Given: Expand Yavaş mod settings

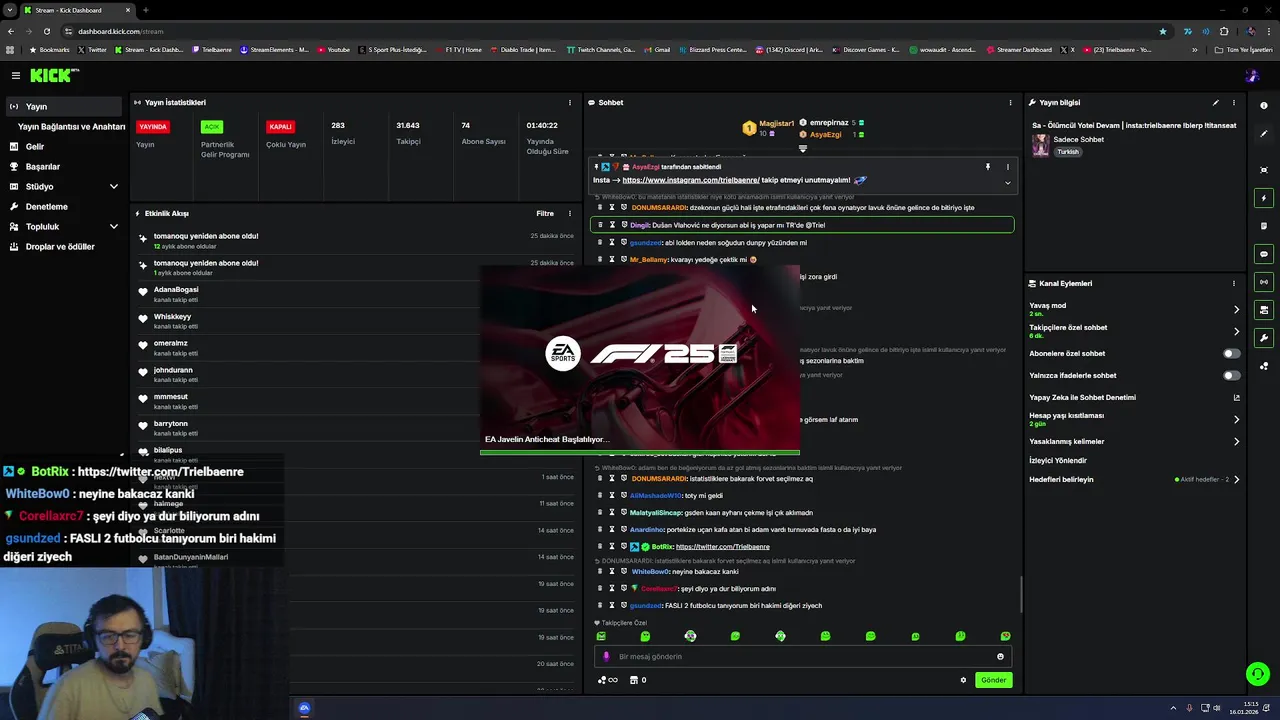Looking at the screenshot, I should pyautogui.click(x=1236, y=309).
